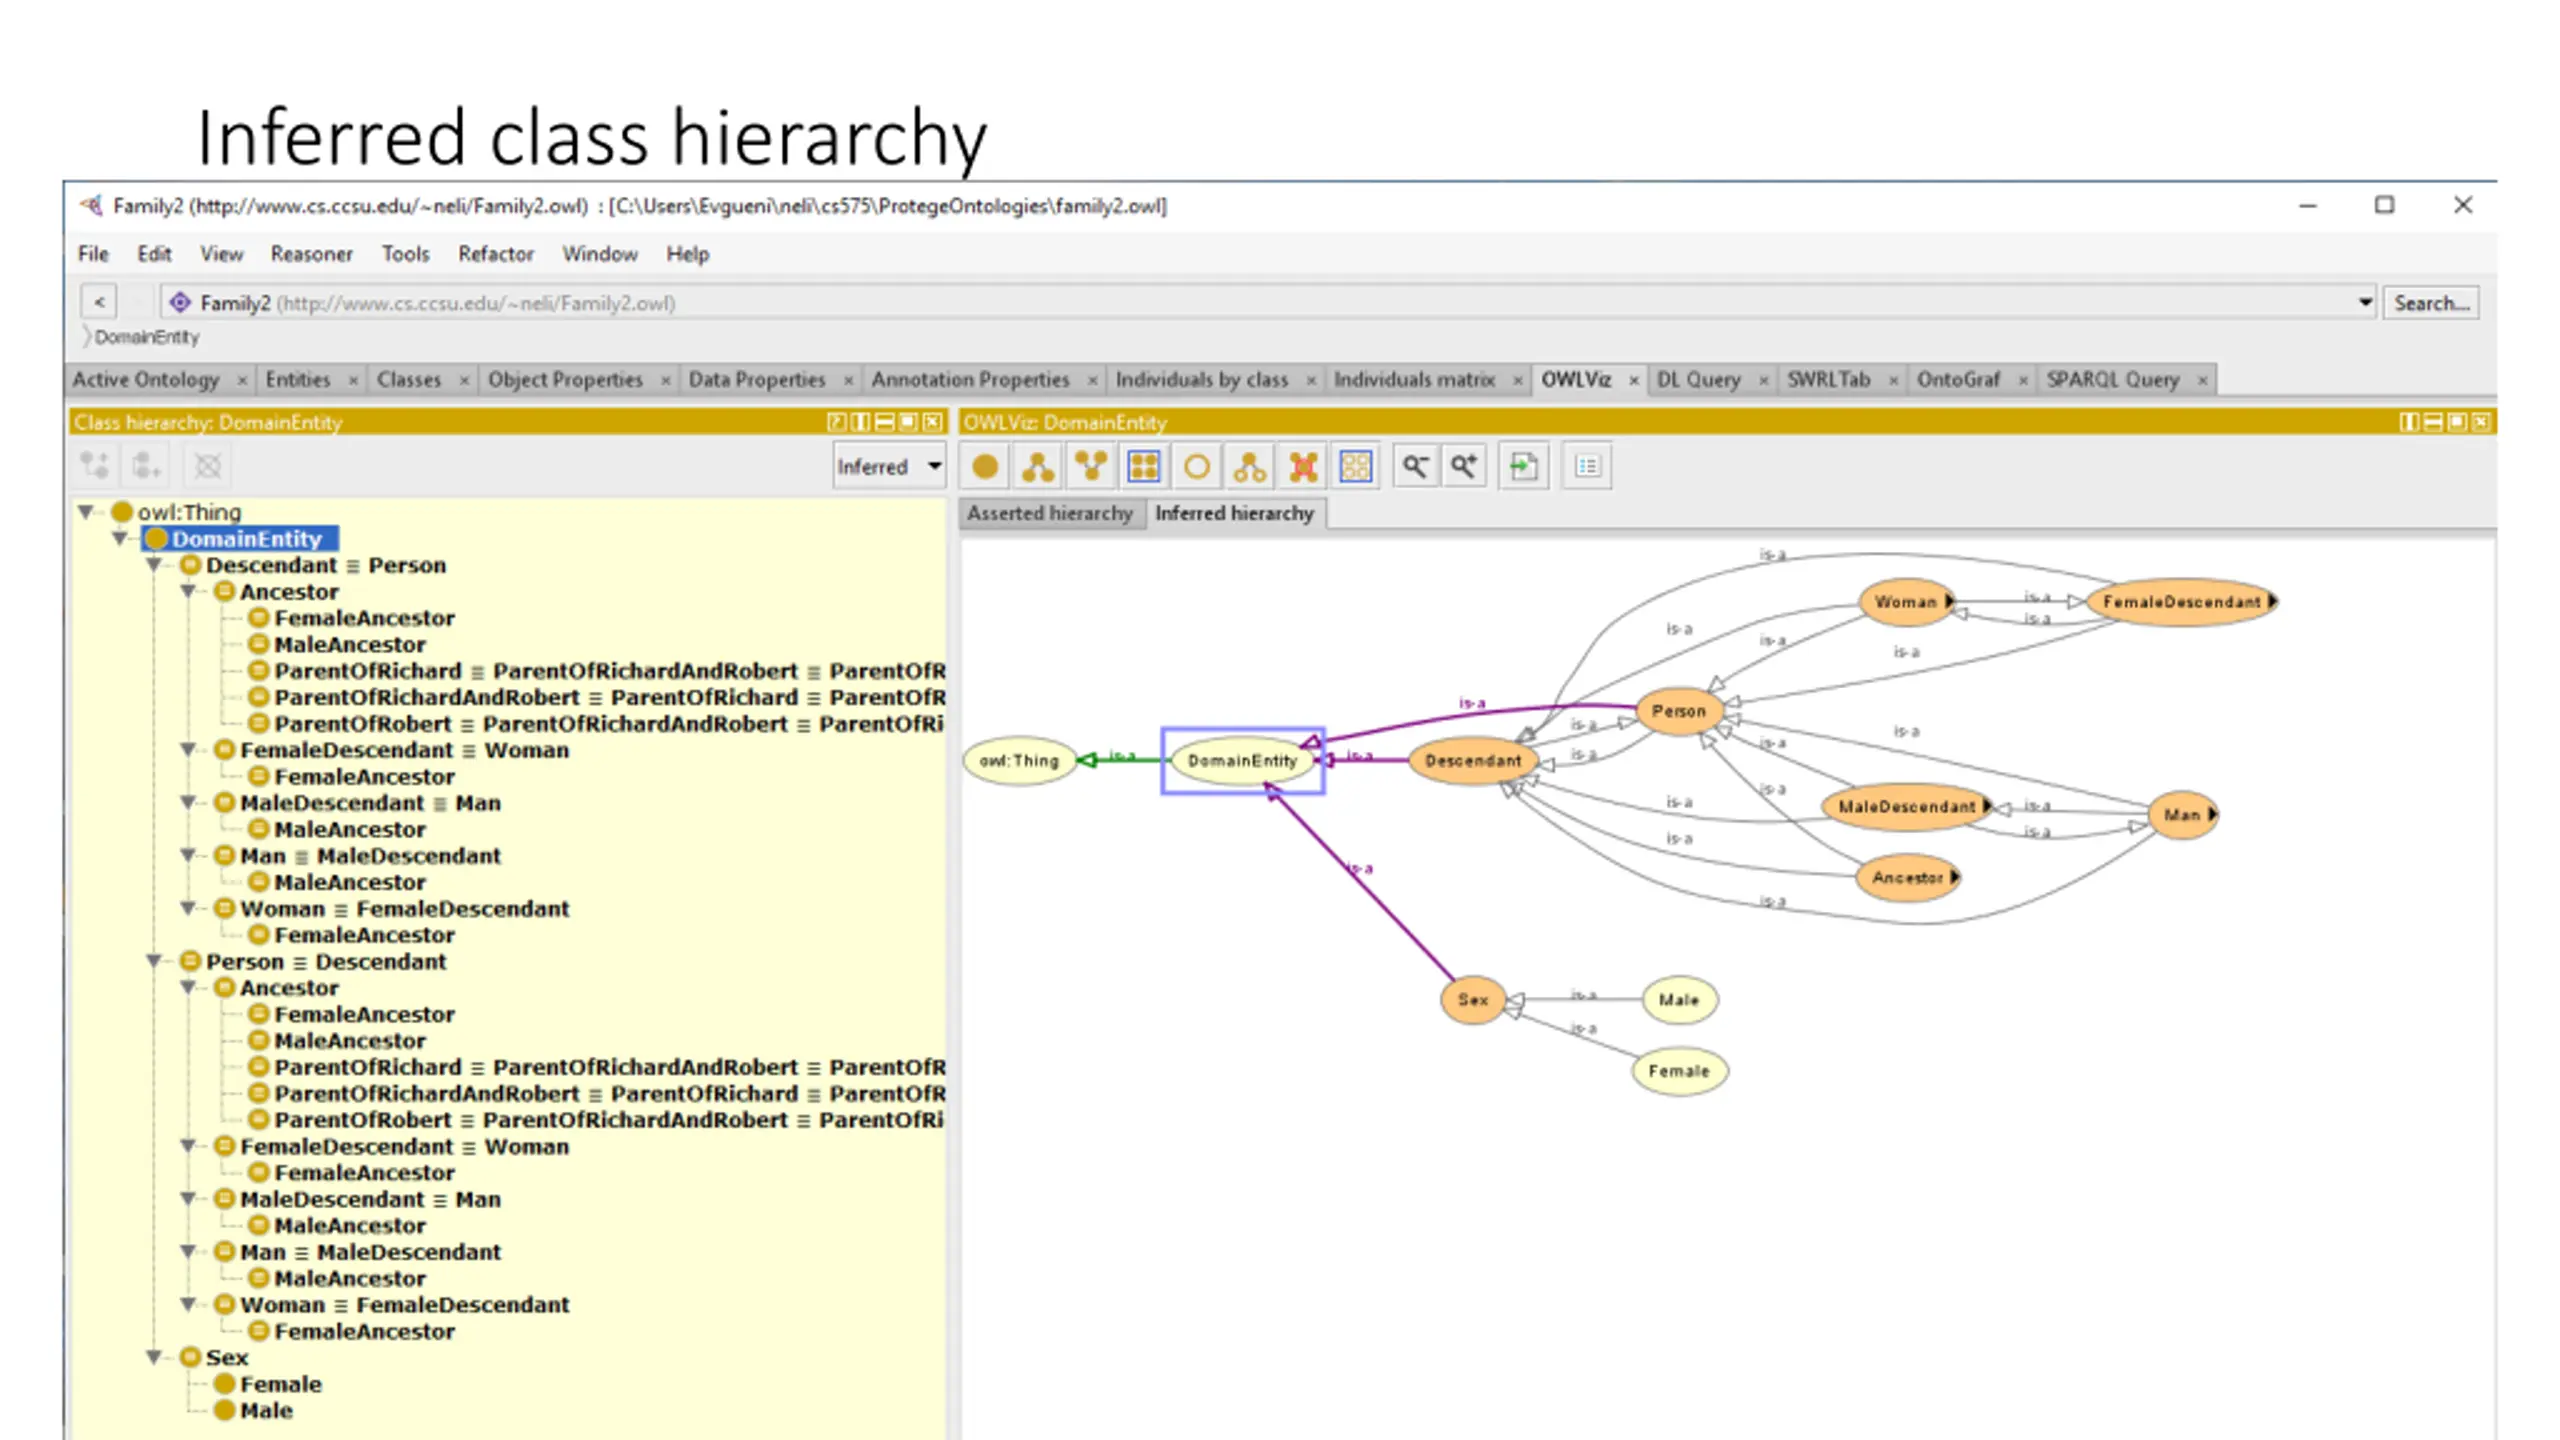Collapse the DomainEntity tree node
The image size is (2560, 1440).
121,539
